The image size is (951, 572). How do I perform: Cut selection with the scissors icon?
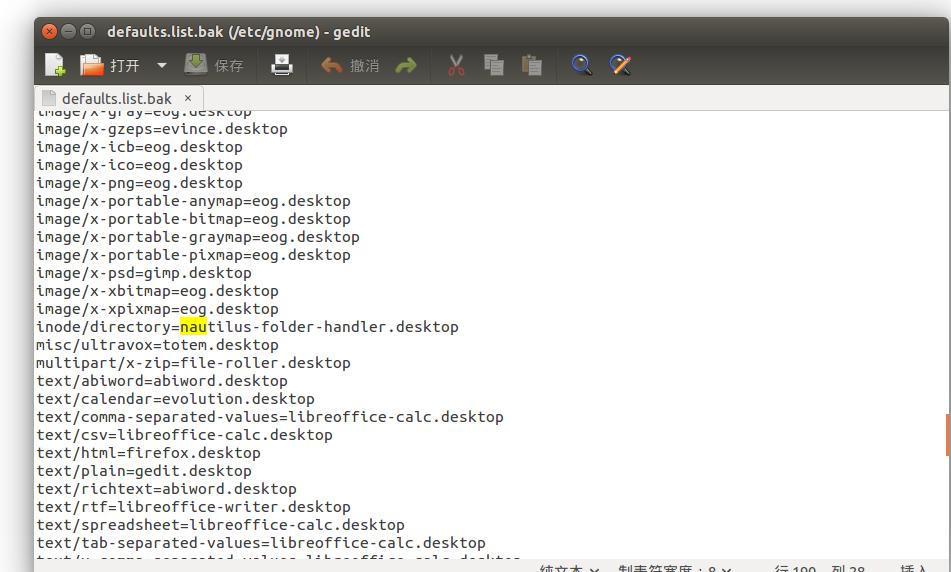click(456, 65)
